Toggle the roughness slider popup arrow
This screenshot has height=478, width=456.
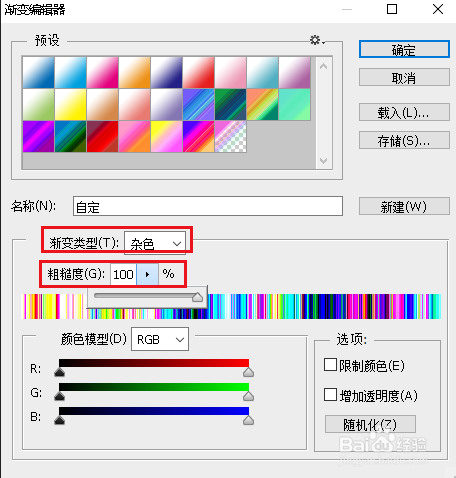click(x=147, y=274)
